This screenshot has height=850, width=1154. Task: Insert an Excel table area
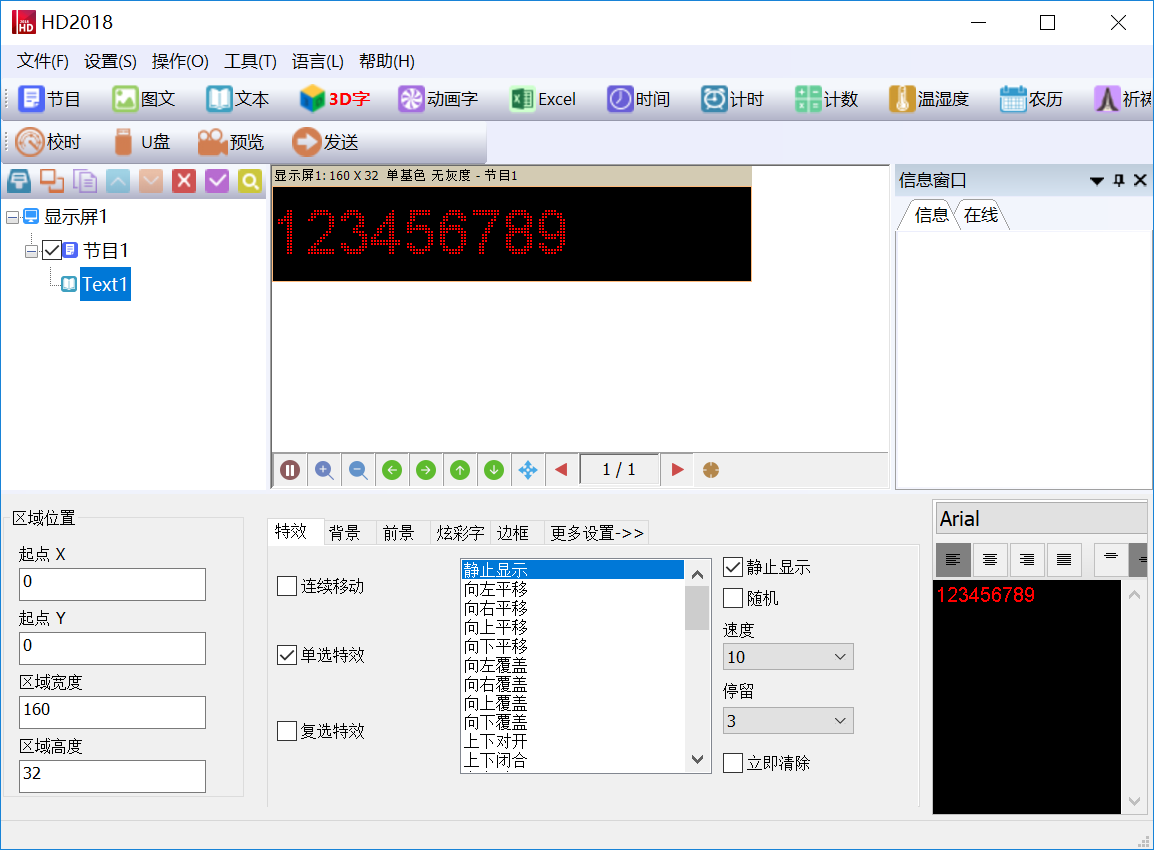tap(543, 99)
